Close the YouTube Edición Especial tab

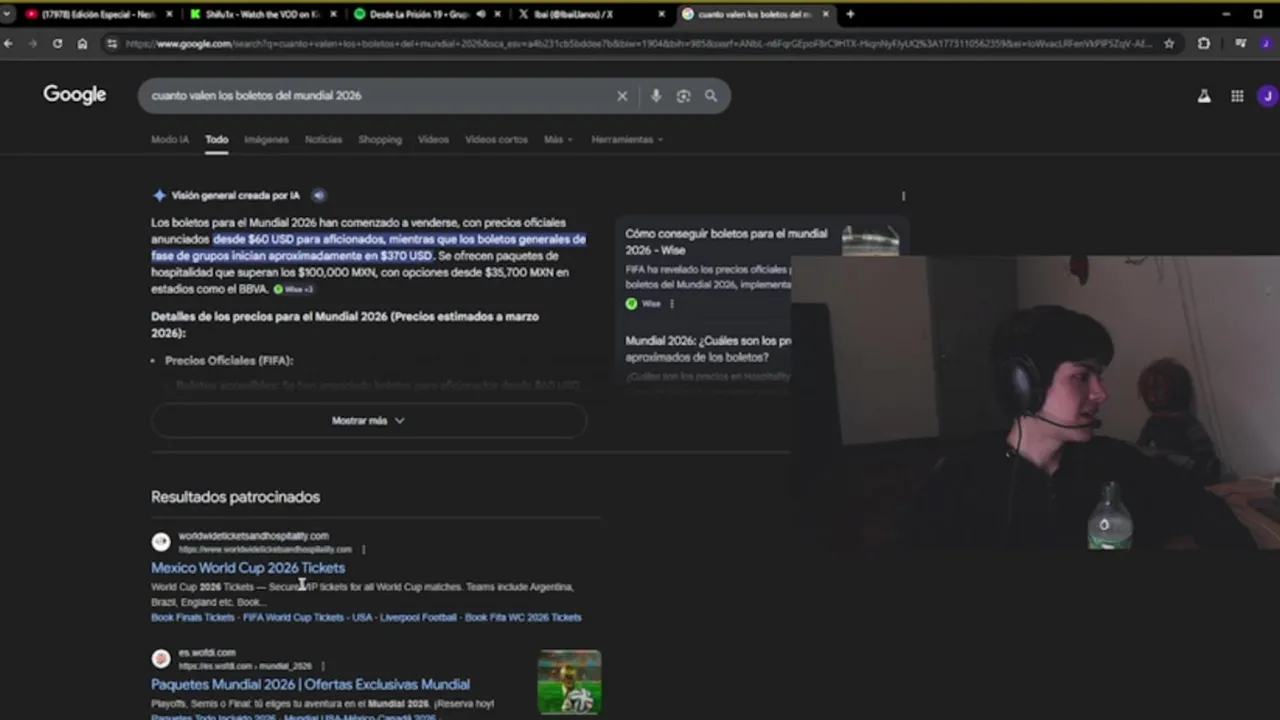coord(169,14)
